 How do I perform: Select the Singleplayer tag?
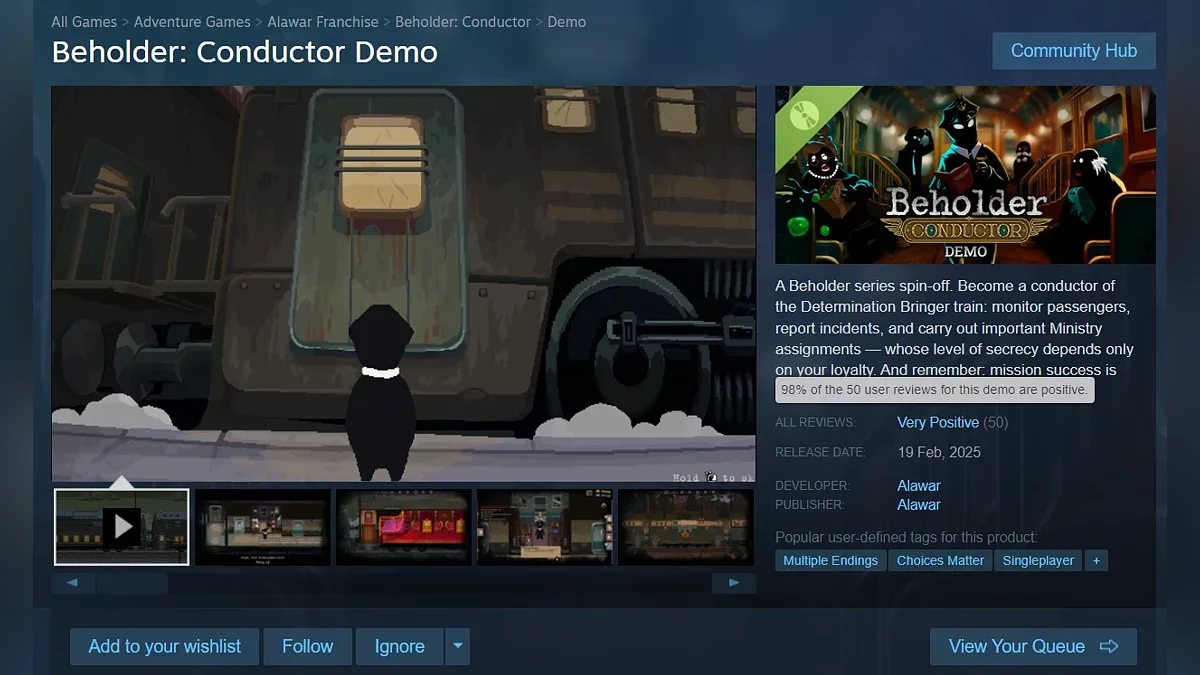pos(1037,561)
